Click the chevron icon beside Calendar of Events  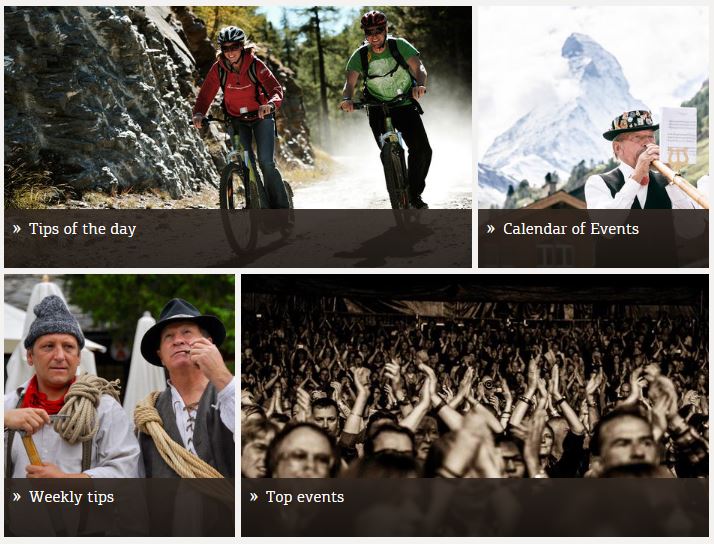pyautogui.click(x=490, y=229)
